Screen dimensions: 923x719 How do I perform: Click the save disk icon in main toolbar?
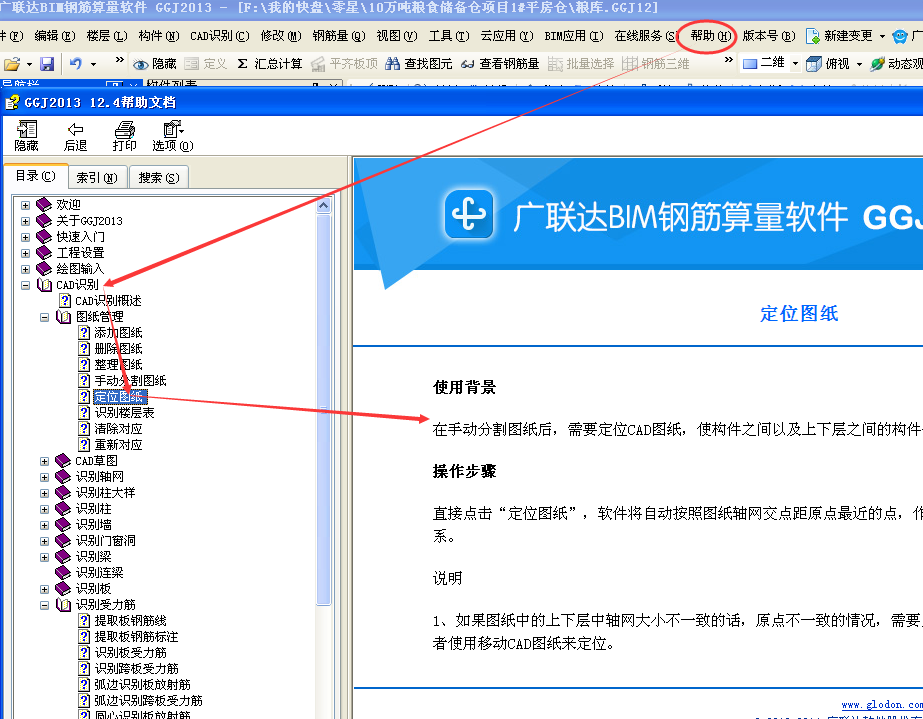click(x=47, y=64)
